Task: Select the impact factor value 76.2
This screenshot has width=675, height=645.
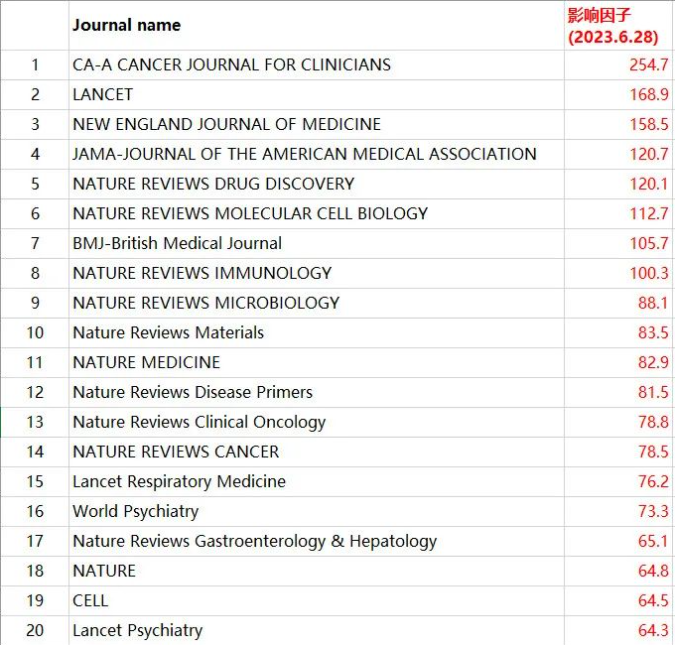Action: coord(653,482)
